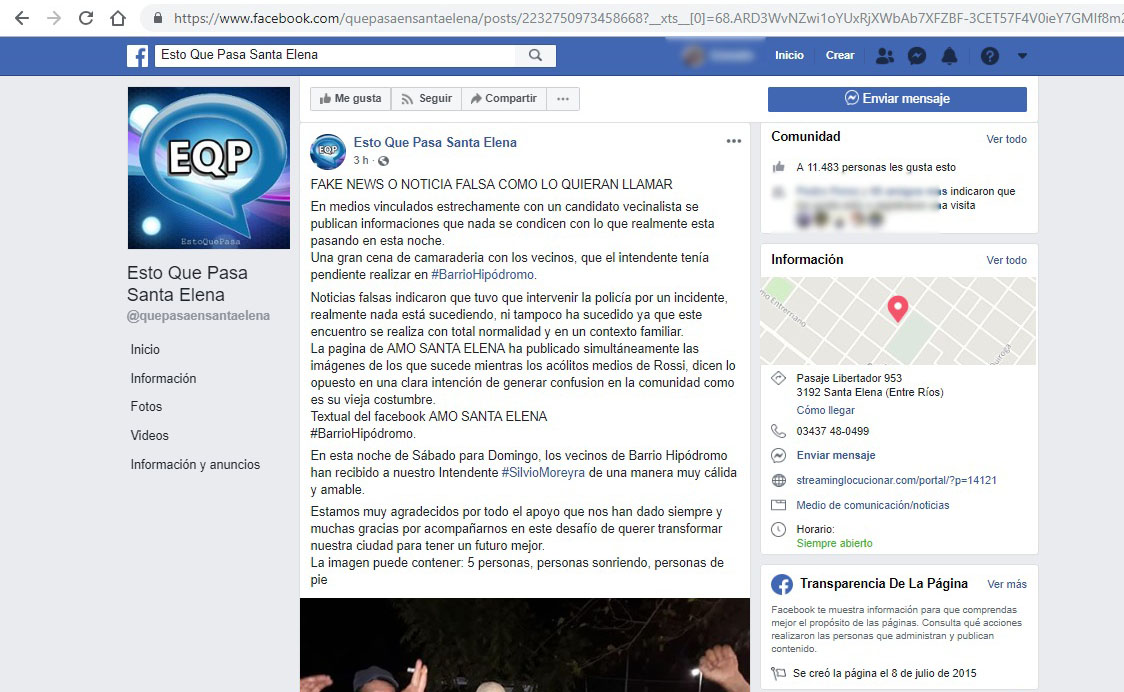Click the Facebook logo in the blue bar
The width and height of the screenshot is (1124, 692).
(137, 56)
